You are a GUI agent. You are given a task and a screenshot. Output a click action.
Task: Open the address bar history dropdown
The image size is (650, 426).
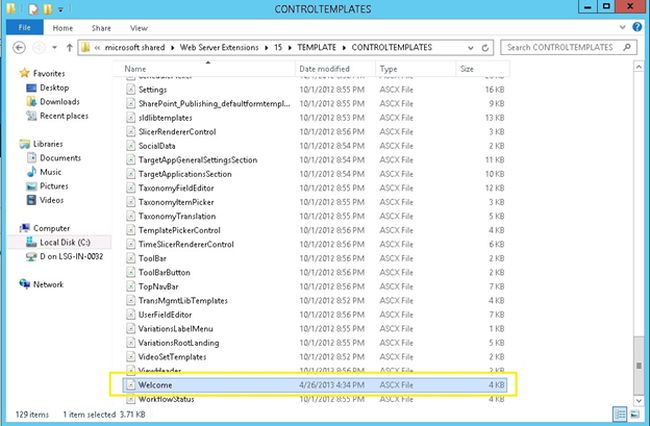[x=471, y=48]
